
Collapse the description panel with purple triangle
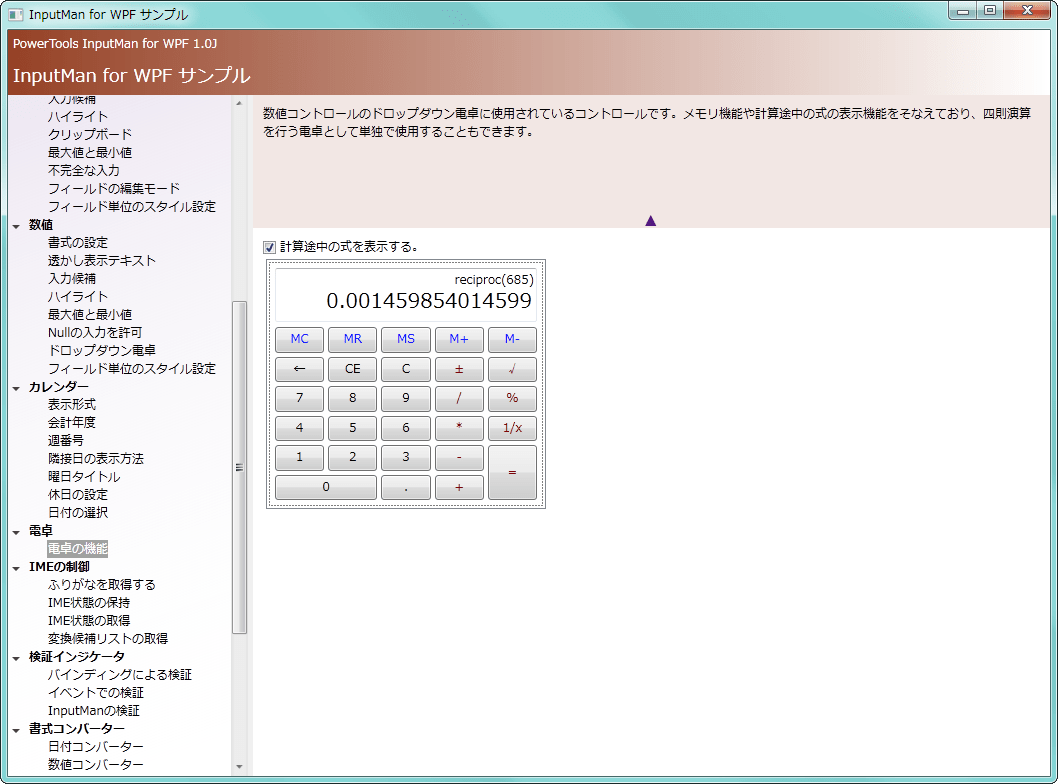click(650, 220)
